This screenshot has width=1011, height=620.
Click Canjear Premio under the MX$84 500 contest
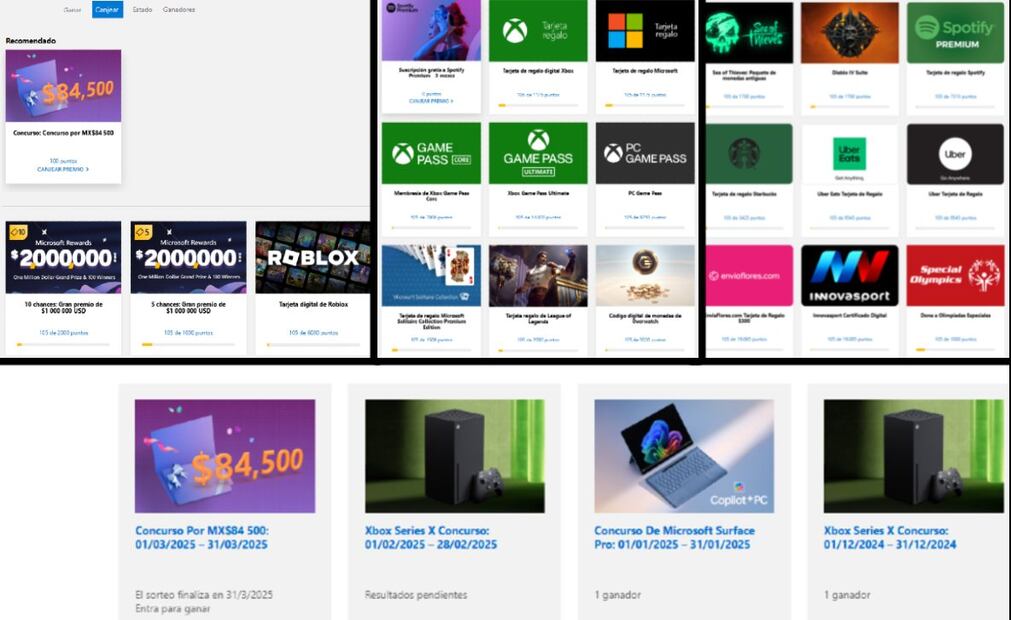(63, 169)
